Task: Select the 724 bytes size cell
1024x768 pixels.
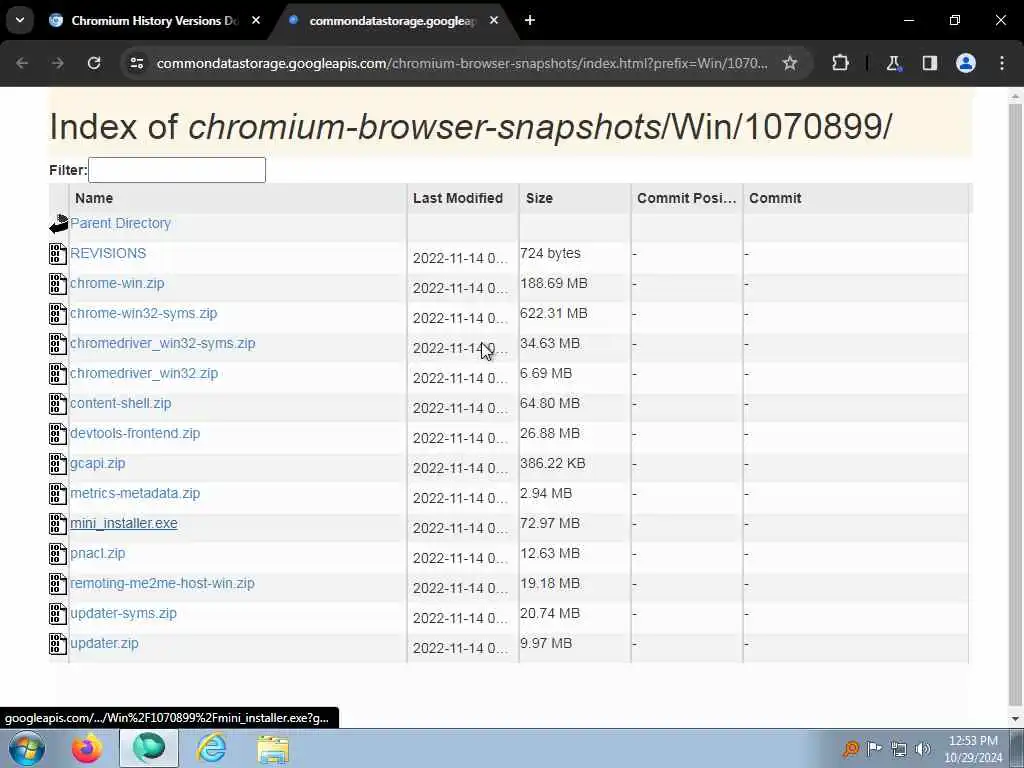Action: pyautogui.click(x=550, y=253)
